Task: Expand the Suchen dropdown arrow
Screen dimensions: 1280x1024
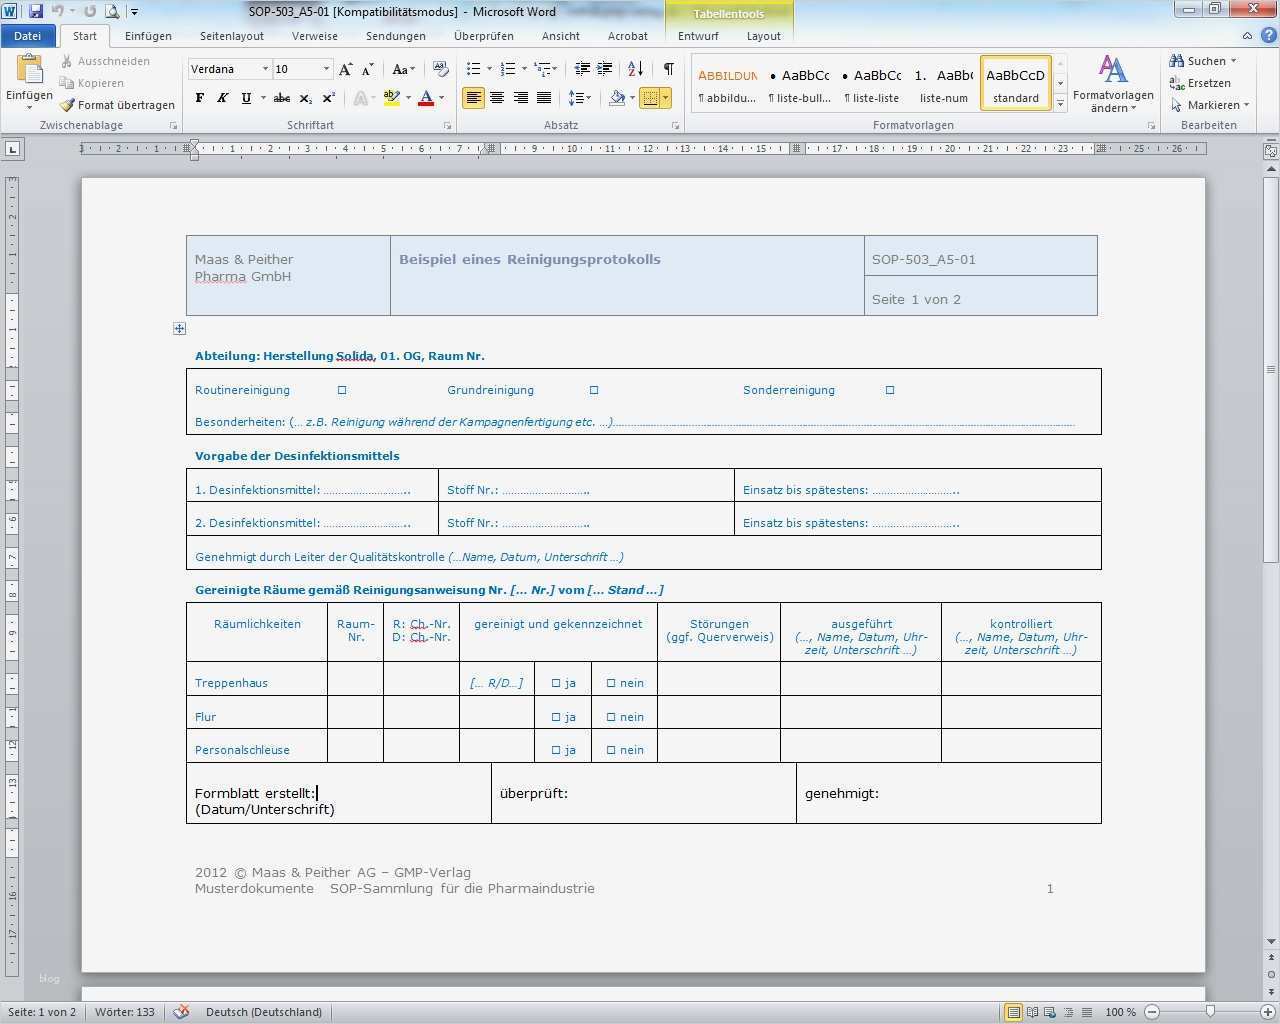Action: pos(1233,61)
